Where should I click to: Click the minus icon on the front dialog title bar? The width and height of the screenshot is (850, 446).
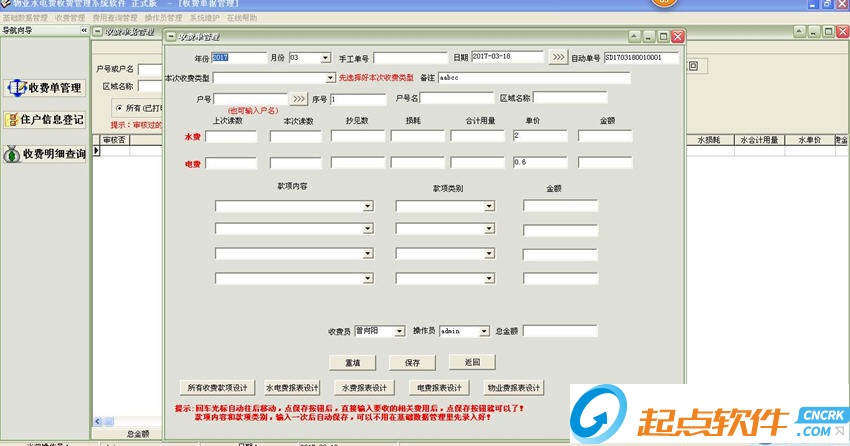(171, 37)
